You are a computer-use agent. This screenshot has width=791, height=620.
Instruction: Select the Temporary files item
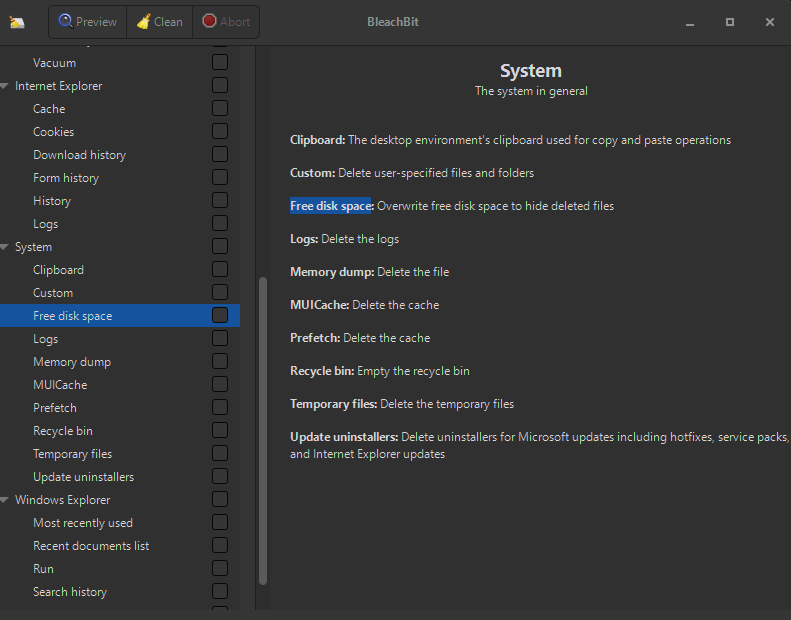pos(73,454)
